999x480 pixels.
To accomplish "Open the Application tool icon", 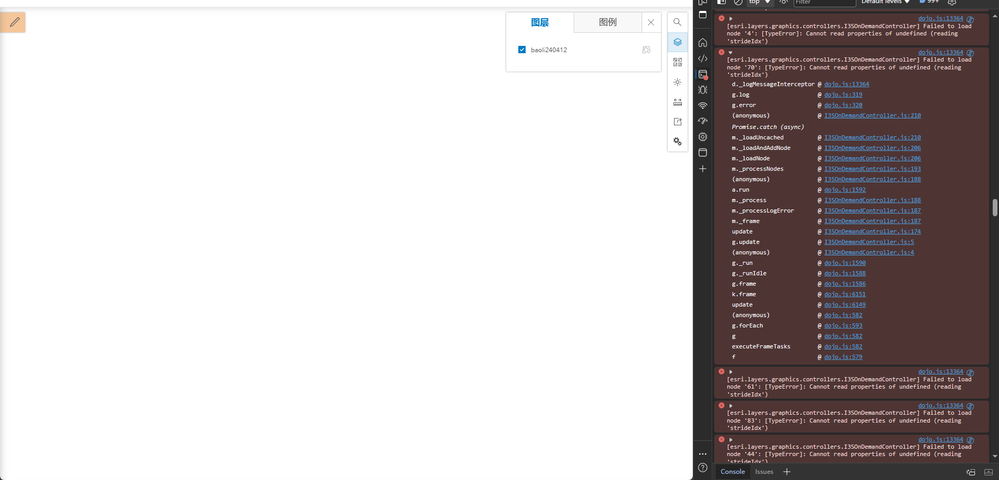I will (x=702, y=152).
